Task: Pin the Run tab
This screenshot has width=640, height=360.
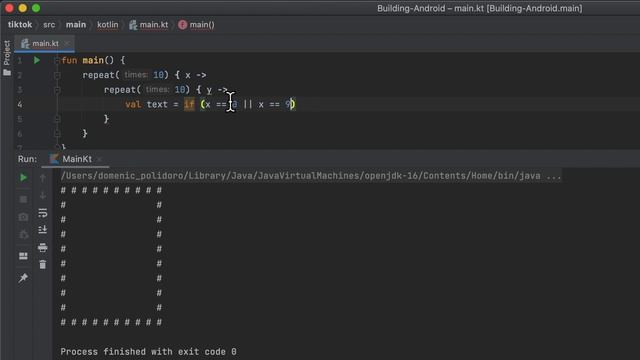Action: coord(23,278)
